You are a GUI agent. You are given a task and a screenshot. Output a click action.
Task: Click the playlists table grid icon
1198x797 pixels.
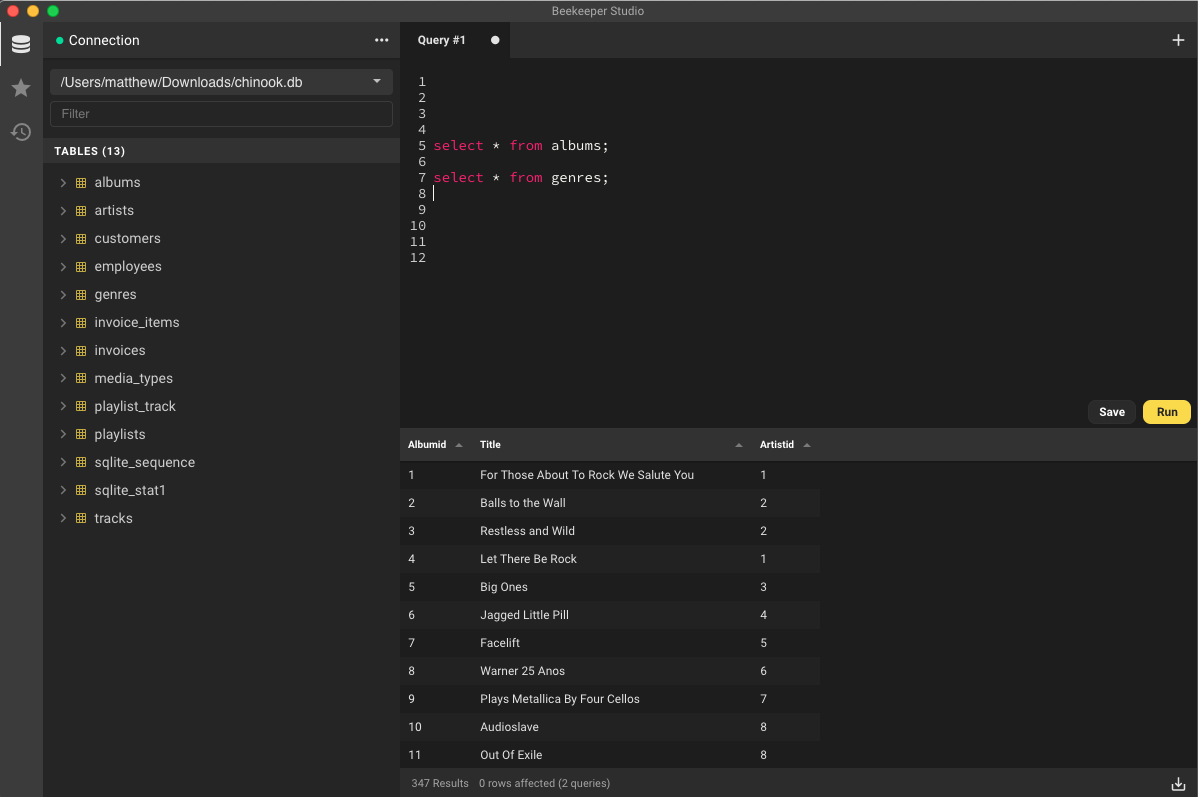coord(81,434)
